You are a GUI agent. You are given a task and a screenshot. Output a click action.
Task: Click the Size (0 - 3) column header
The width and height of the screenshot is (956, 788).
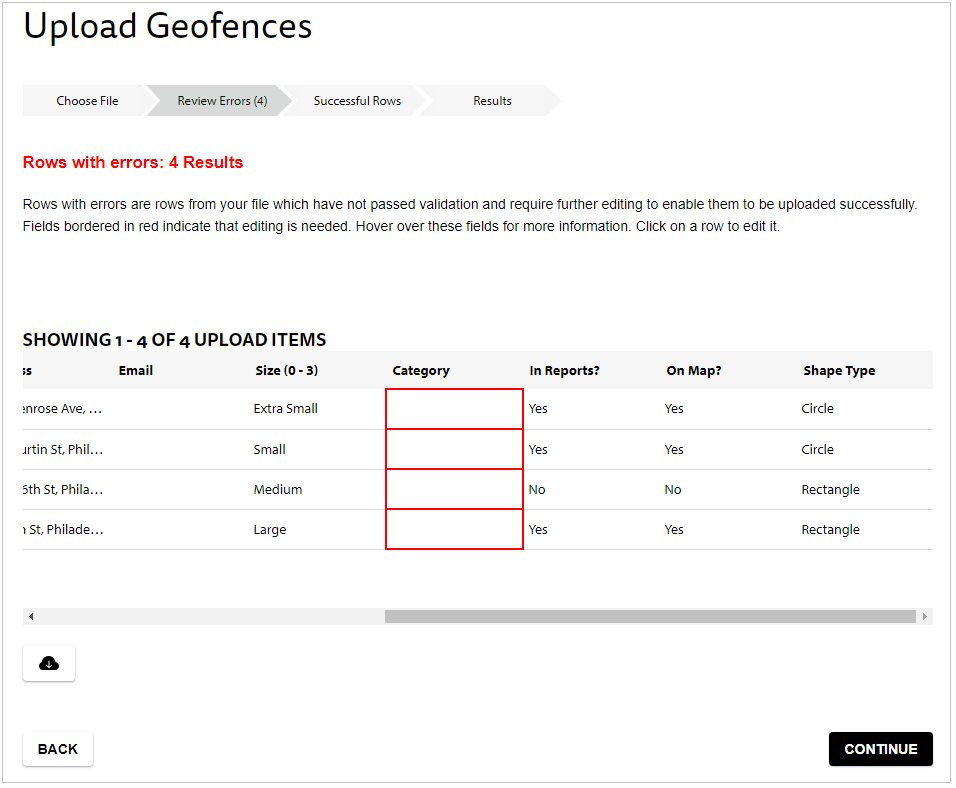287,370
